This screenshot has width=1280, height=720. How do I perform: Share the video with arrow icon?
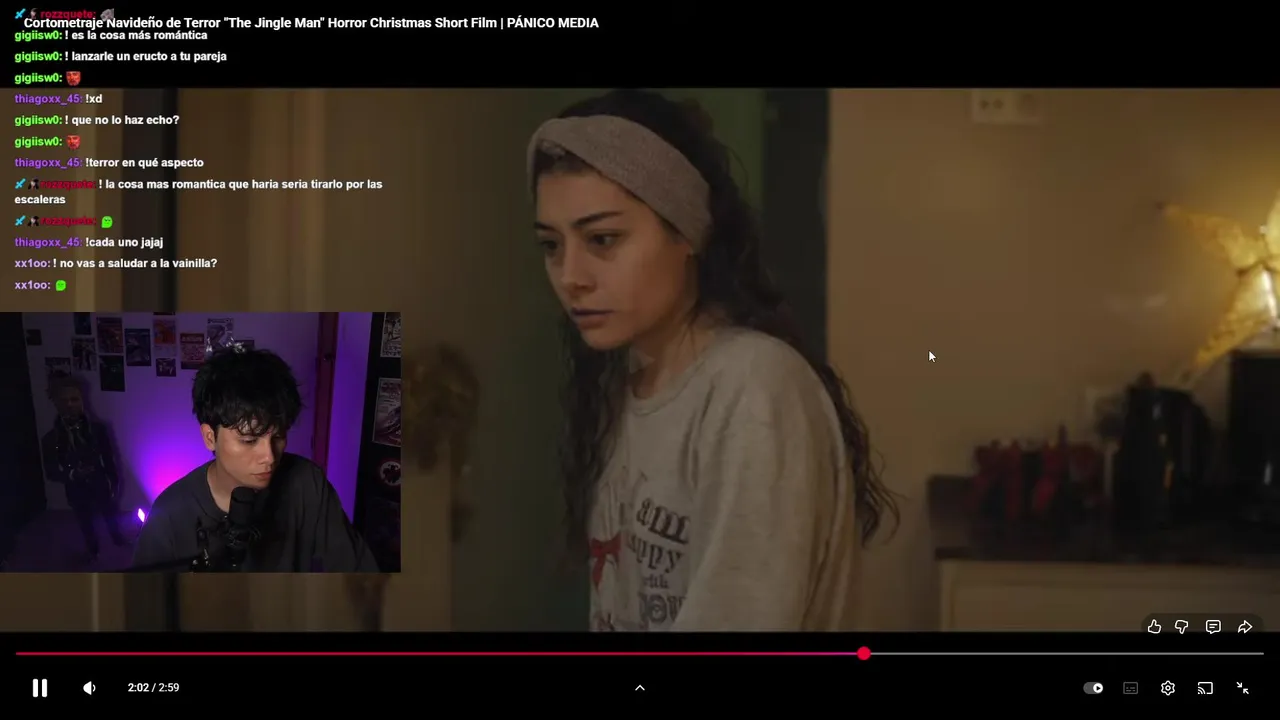[x=1245, y=627]
